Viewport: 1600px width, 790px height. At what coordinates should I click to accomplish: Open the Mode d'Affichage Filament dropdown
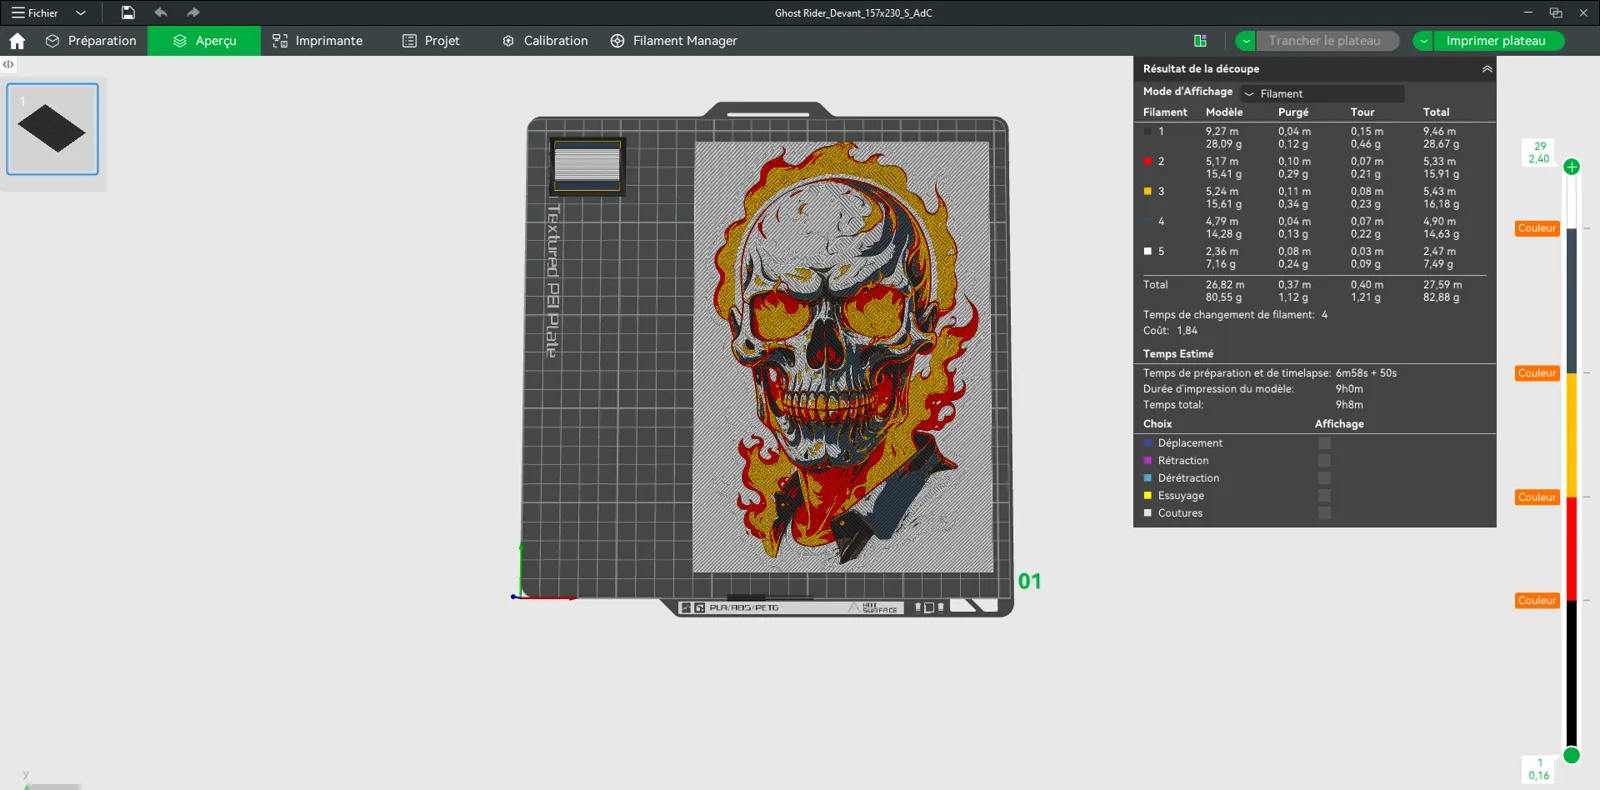coord(1322,93)
